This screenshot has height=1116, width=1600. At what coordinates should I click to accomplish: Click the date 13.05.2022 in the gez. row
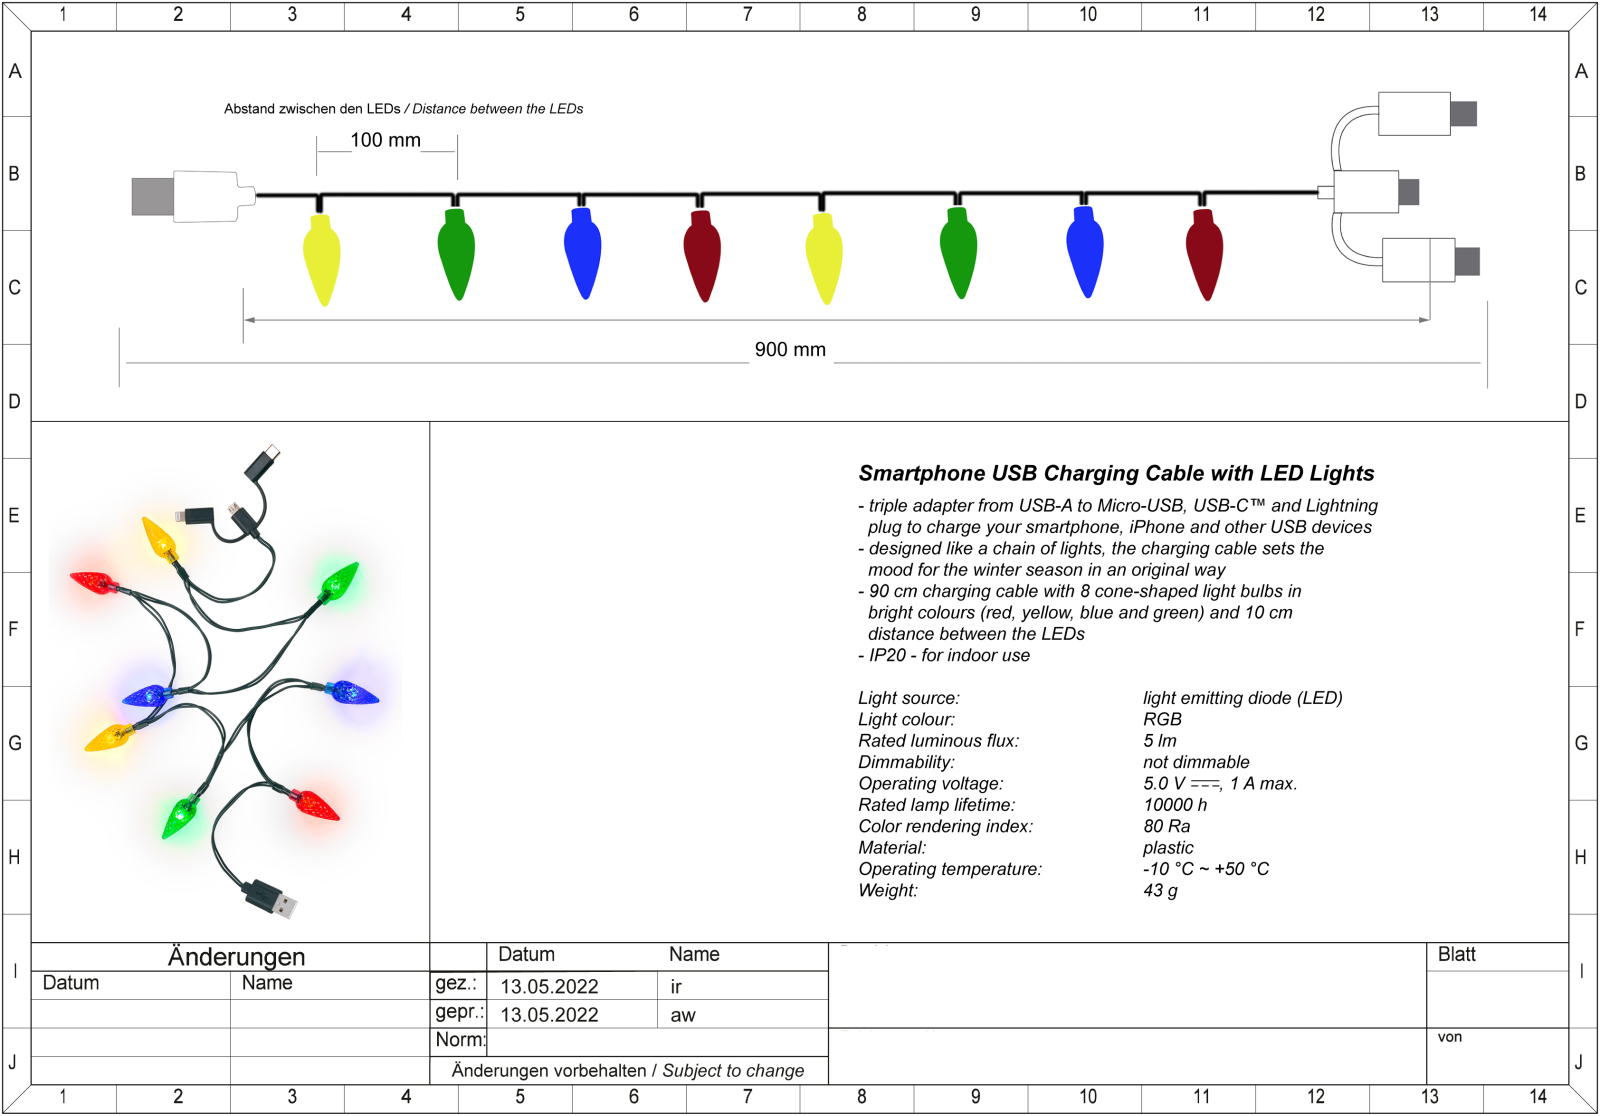click(549, 987)
